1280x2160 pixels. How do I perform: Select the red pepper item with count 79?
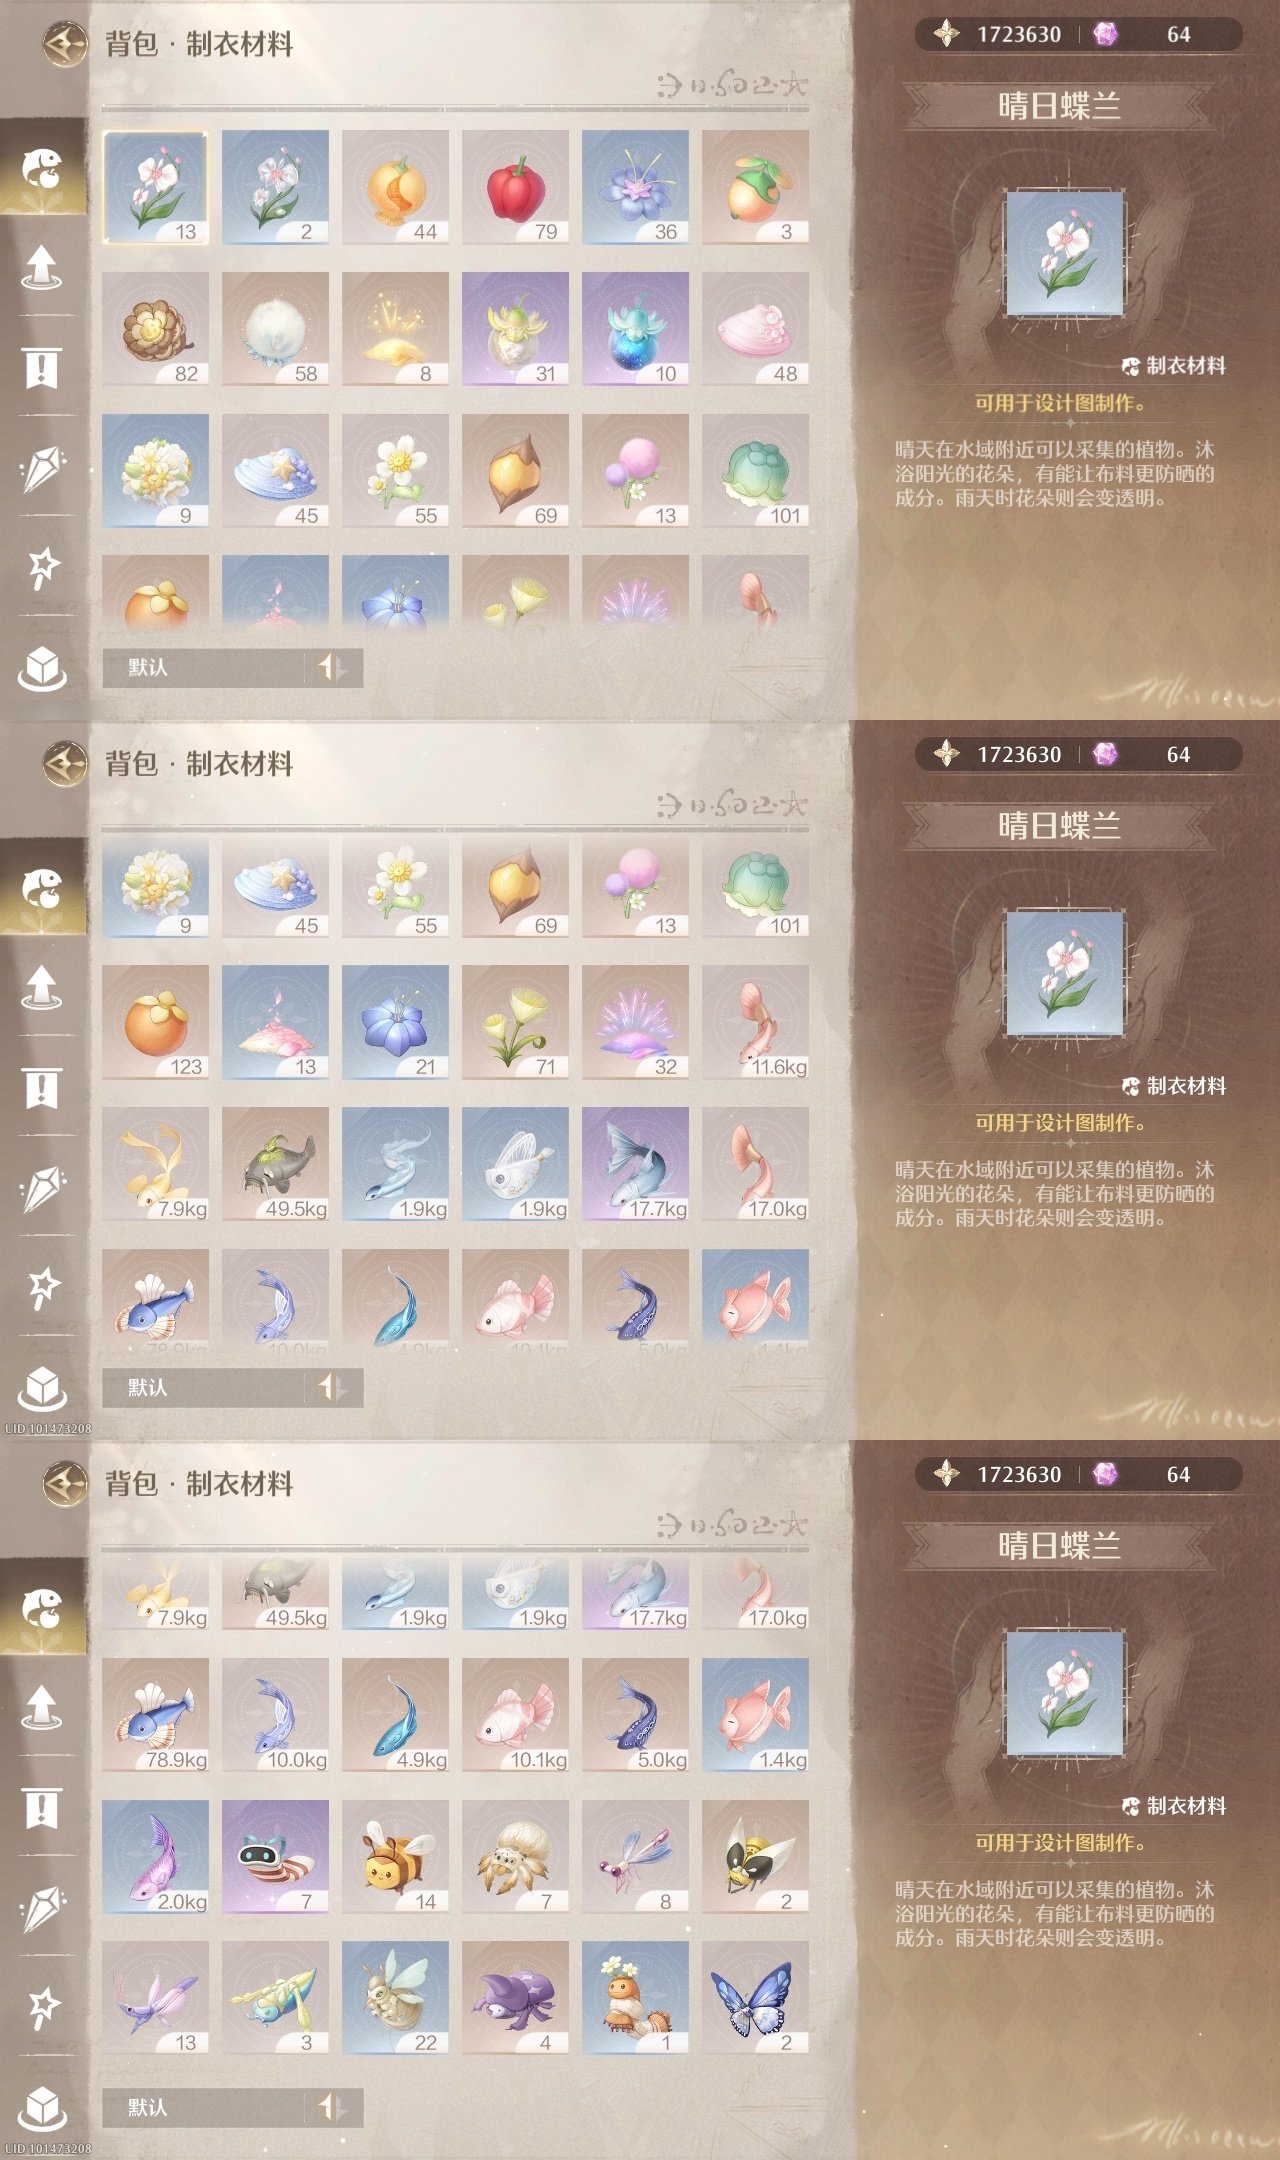515,187
